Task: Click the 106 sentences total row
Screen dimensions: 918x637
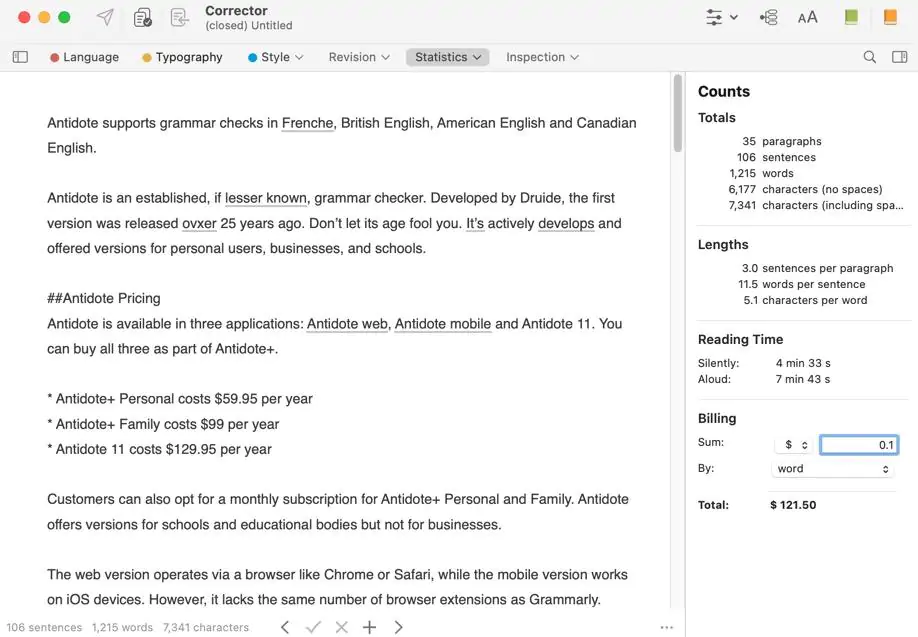Action: tap(776, 157)
